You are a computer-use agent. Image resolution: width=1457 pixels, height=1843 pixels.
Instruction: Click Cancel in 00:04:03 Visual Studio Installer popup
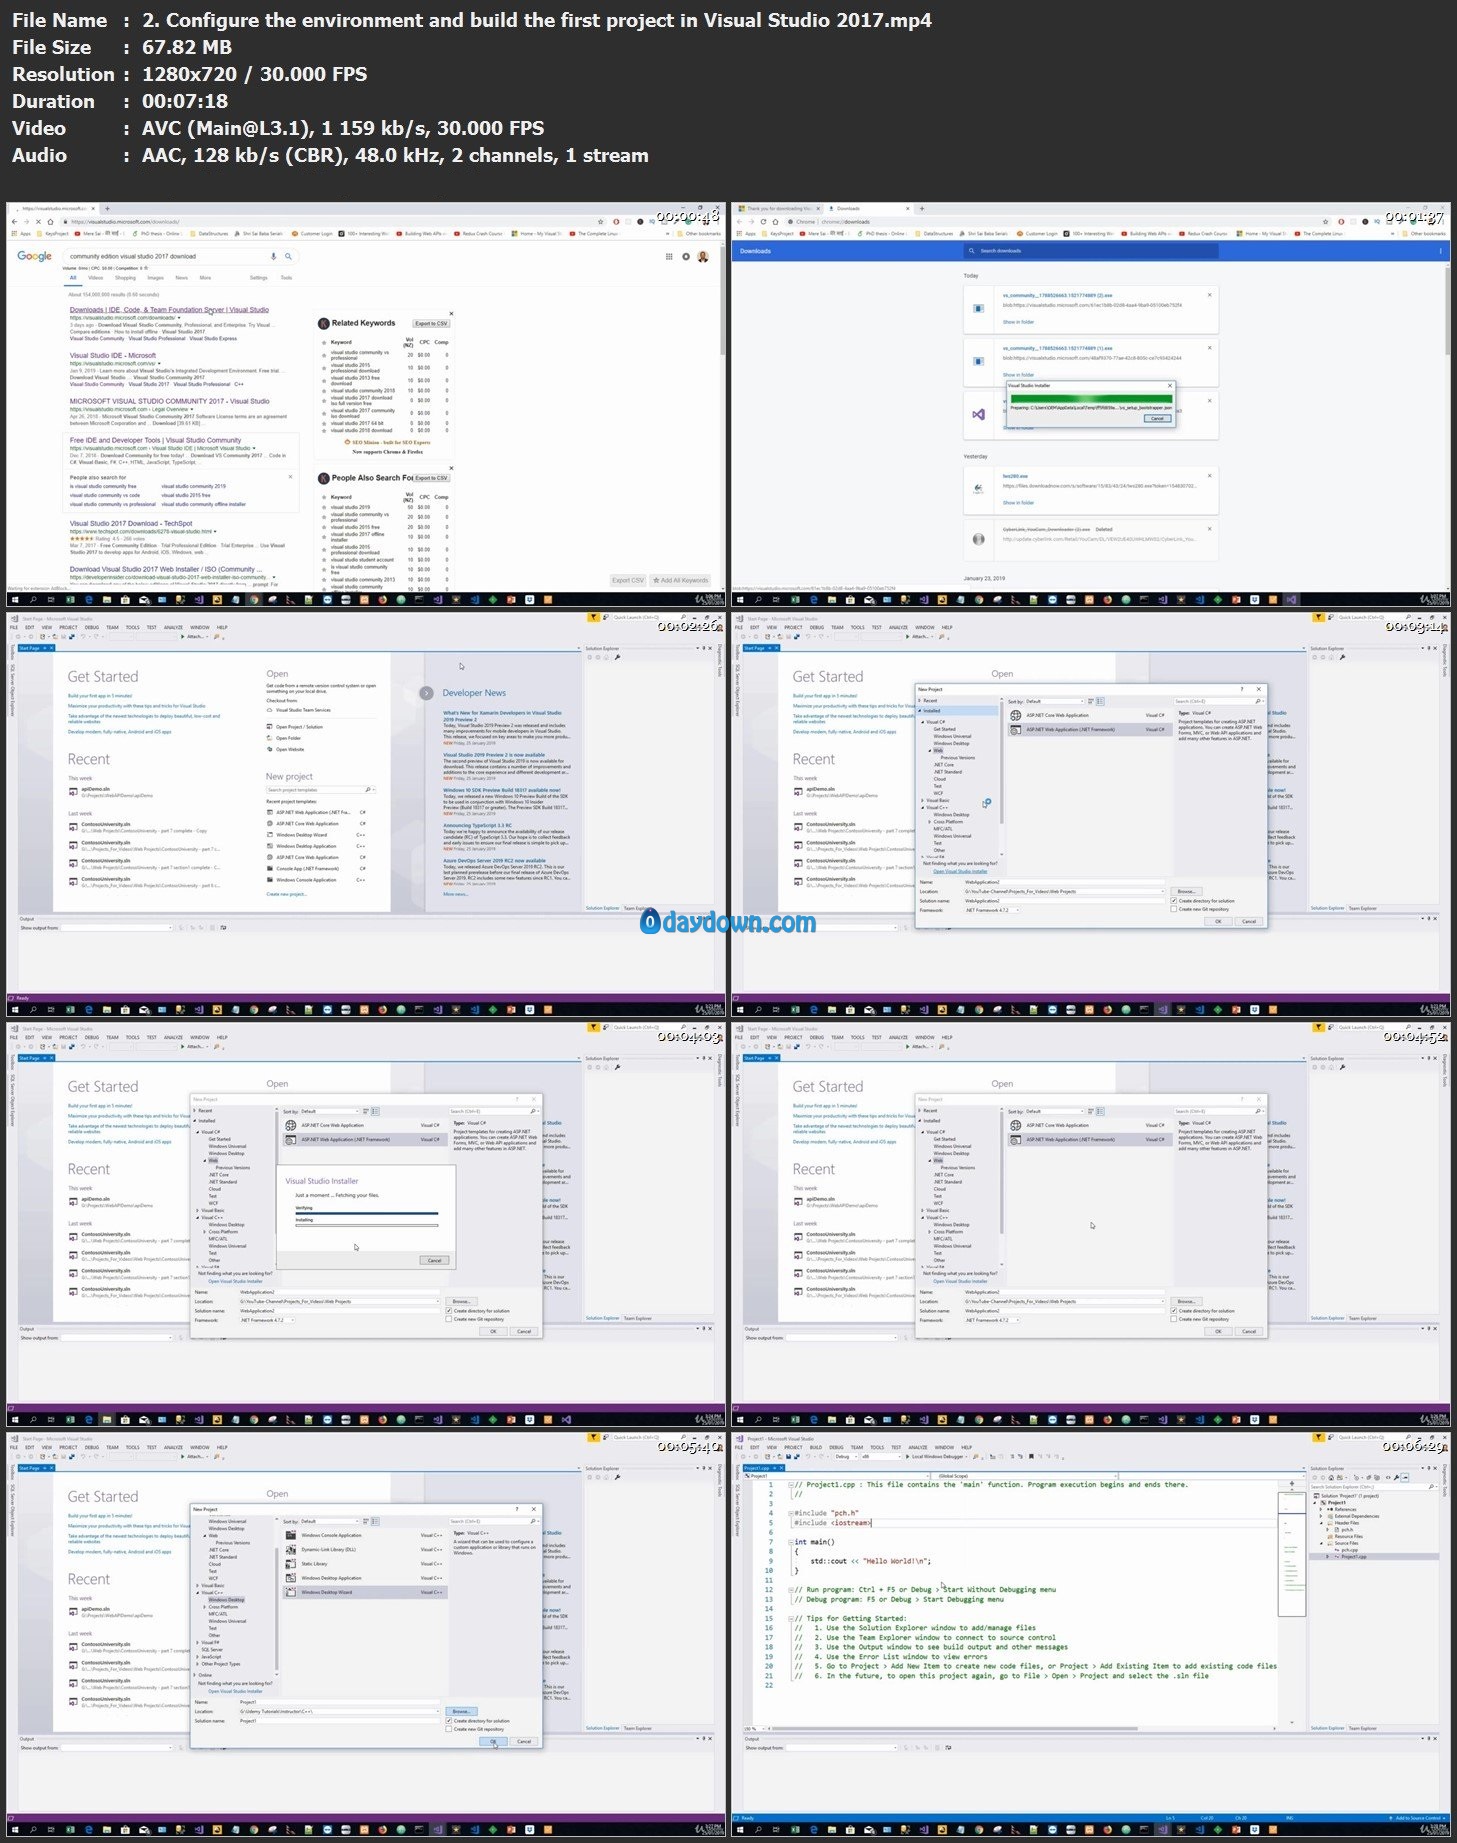click(434, 1260)
